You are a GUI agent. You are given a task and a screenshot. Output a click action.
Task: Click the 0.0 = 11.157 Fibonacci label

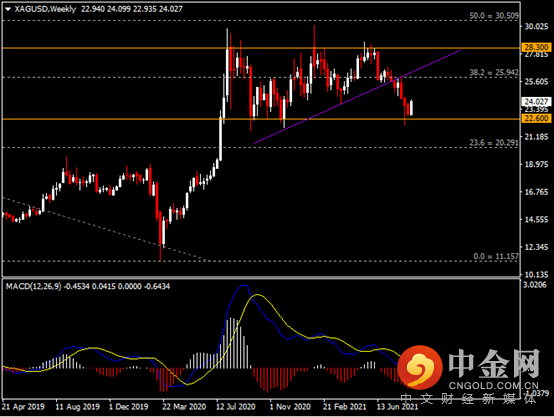[x=496, y=256]
